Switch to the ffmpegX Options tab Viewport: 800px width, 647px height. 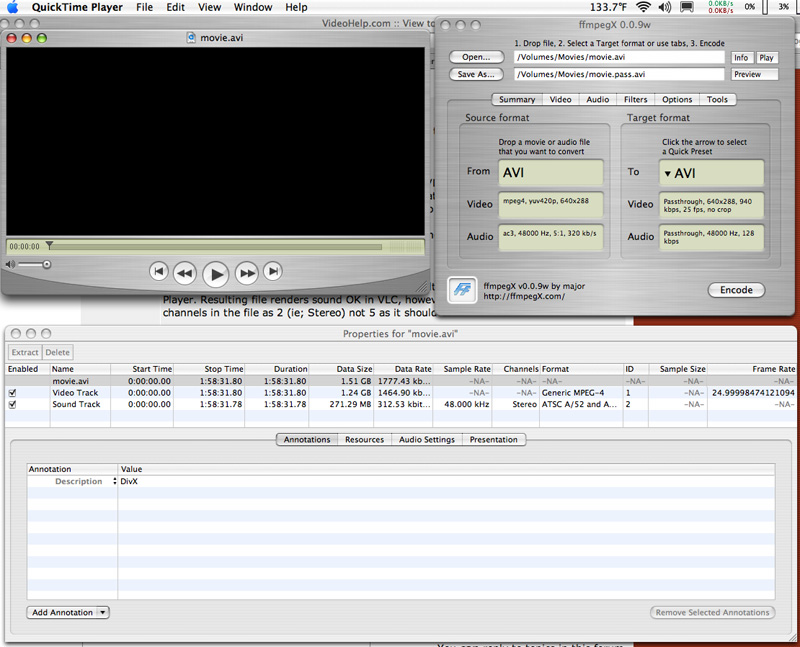pos(677,99)
